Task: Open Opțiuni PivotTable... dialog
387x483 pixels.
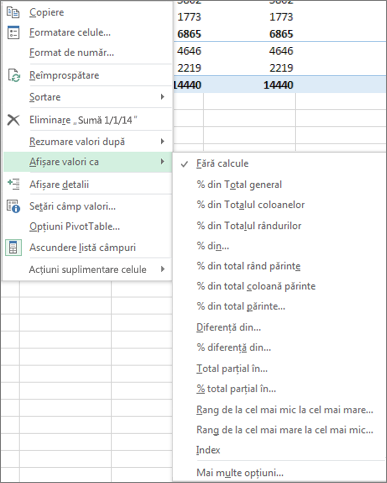Action: tap(74, 227)
